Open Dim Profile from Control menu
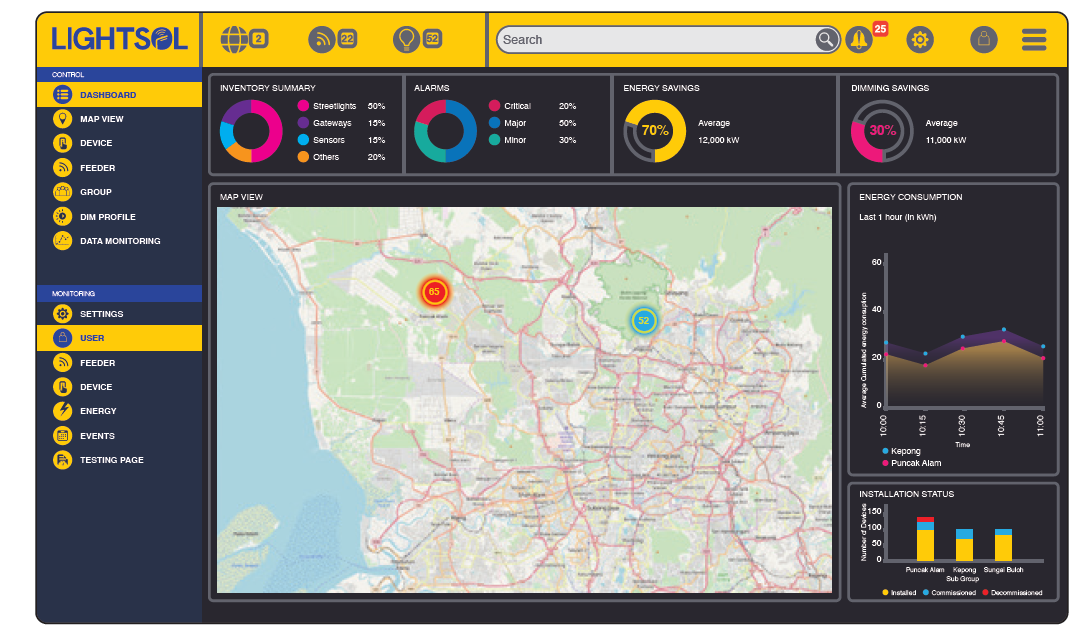 107,217
